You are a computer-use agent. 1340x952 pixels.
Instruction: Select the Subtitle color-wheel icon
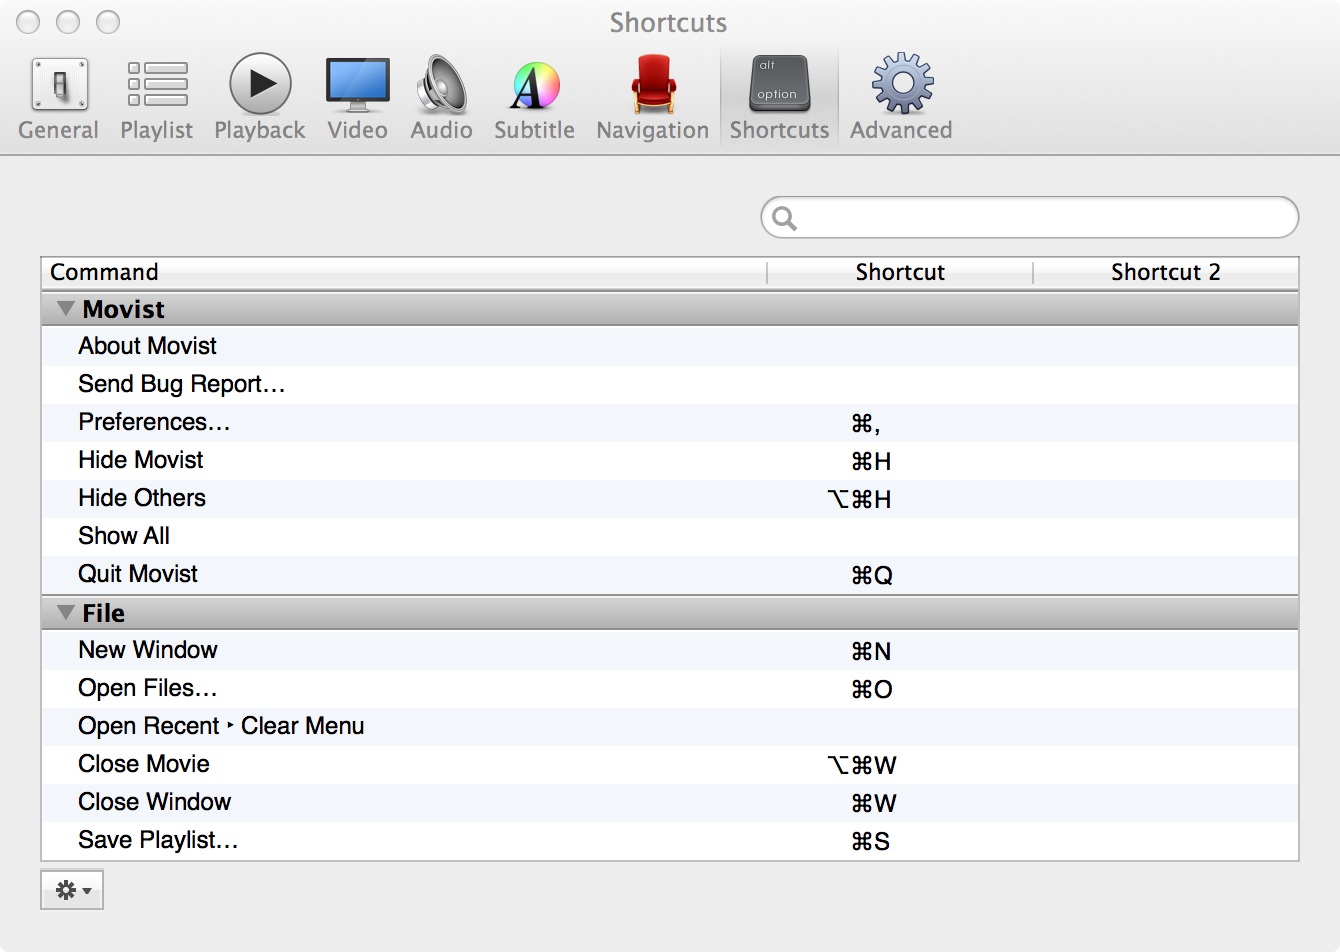tap(534, 86)
